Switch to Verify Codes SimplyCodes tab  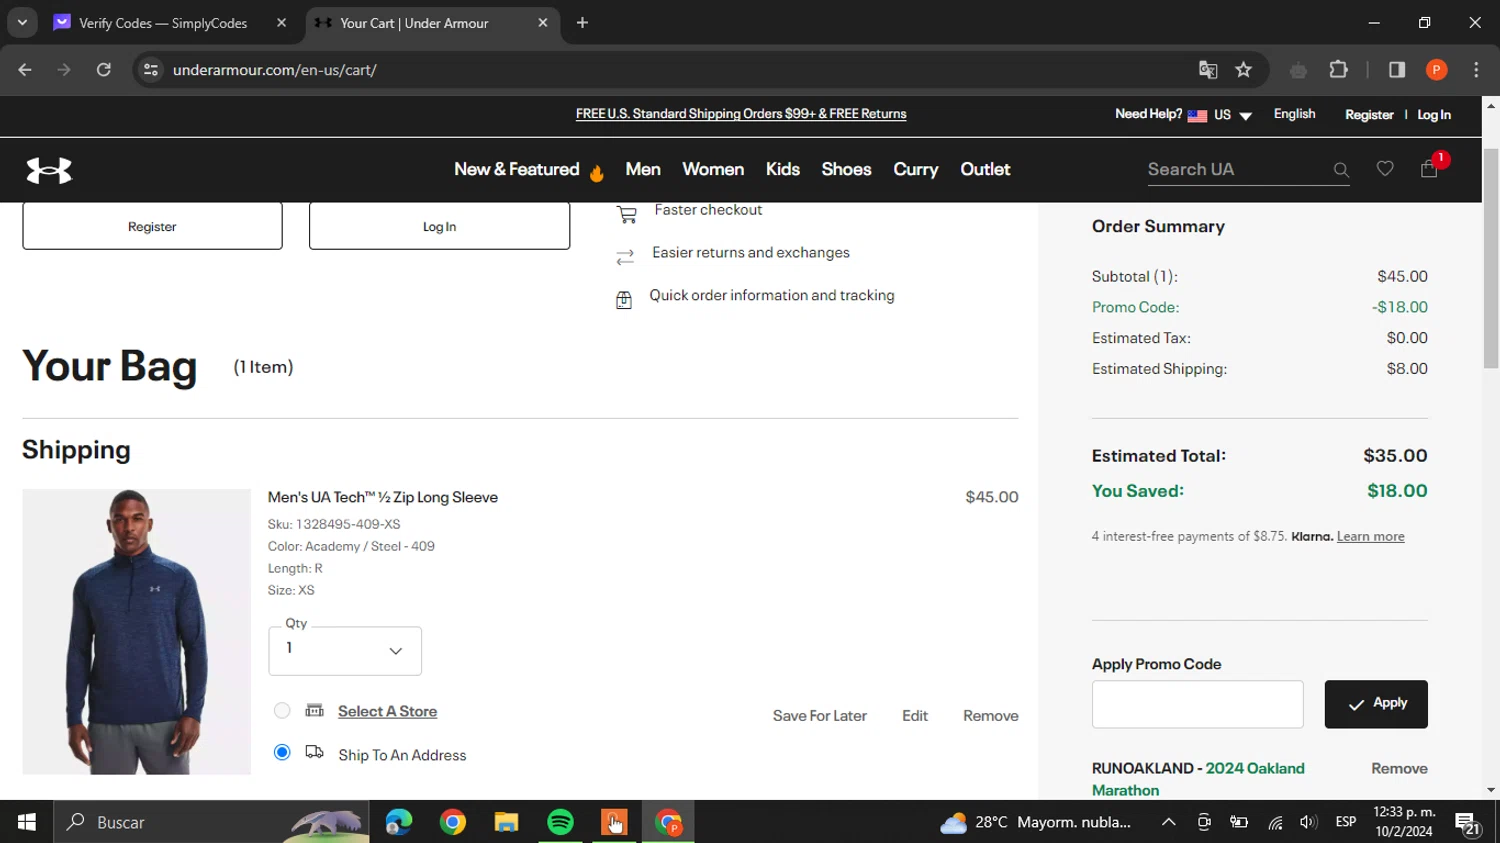pyautogui.click(x=162, y=23)
